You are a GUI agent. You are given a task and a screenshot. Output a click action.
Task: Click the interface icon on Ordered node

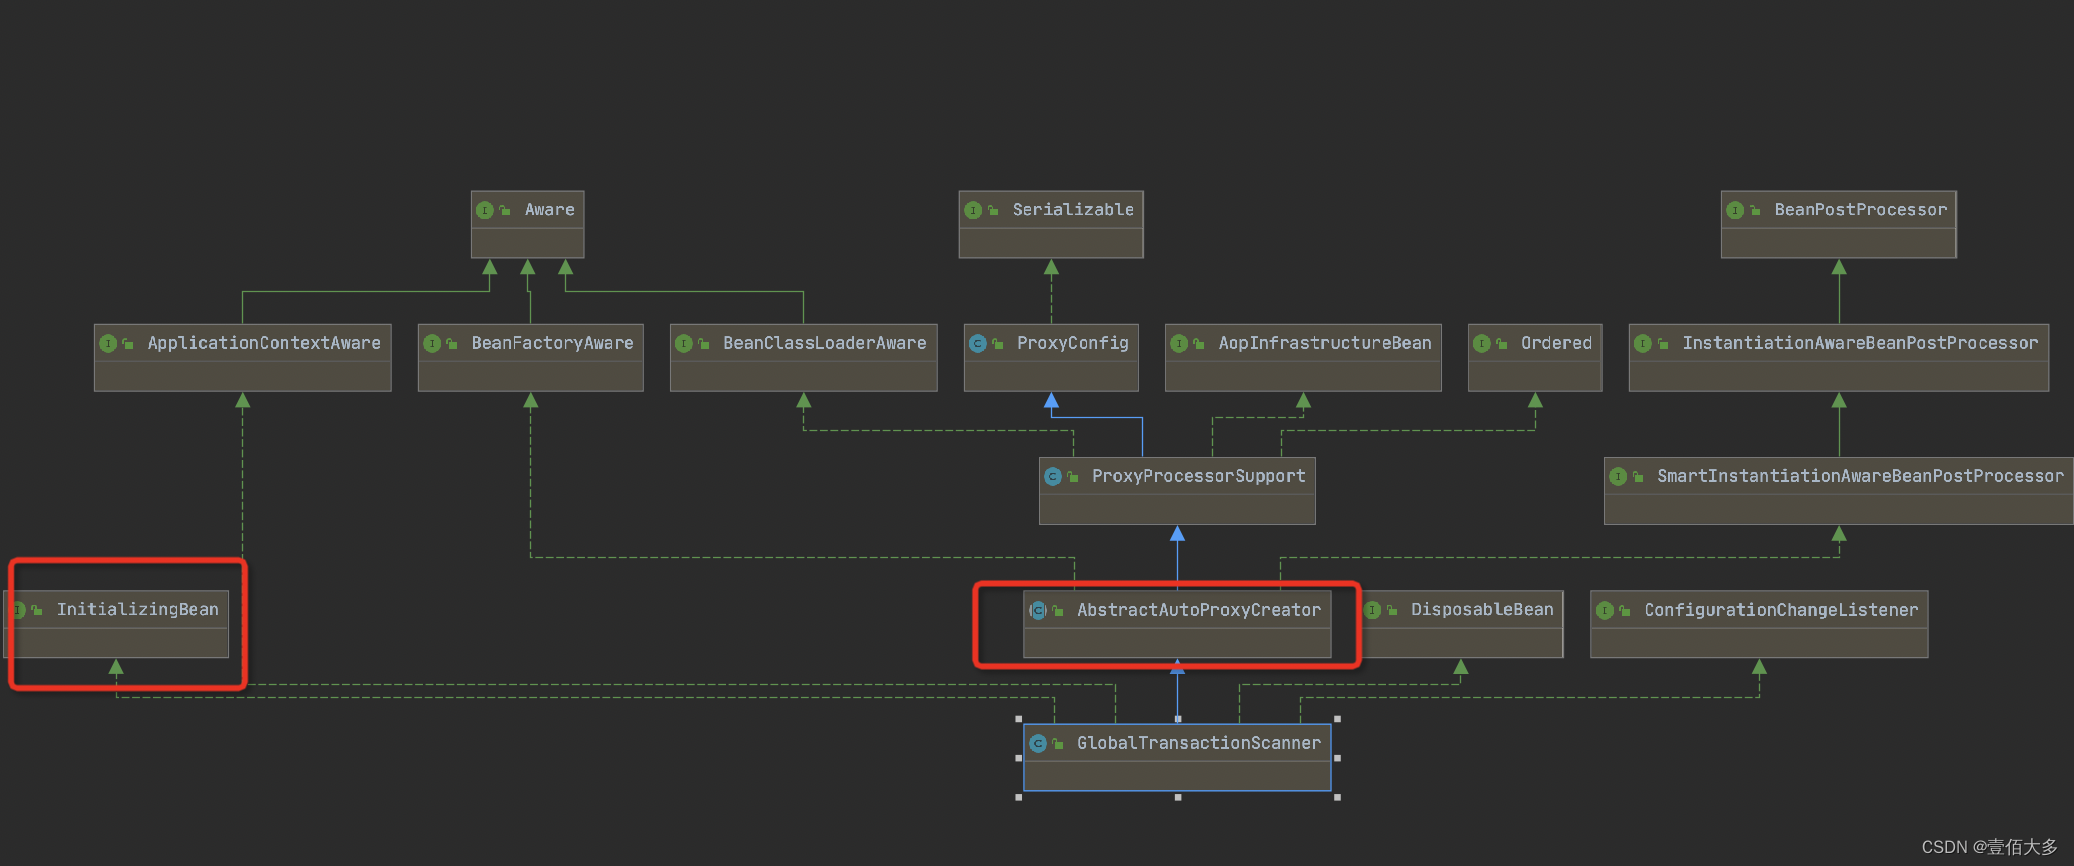(x=1482, y=343)
